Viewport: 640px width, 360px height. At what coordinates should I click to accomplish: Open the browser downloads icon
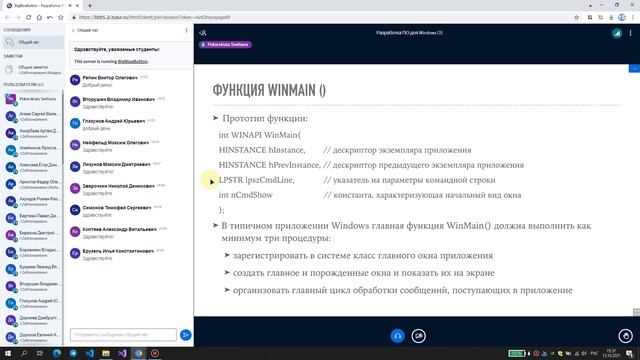click(611, 18)
